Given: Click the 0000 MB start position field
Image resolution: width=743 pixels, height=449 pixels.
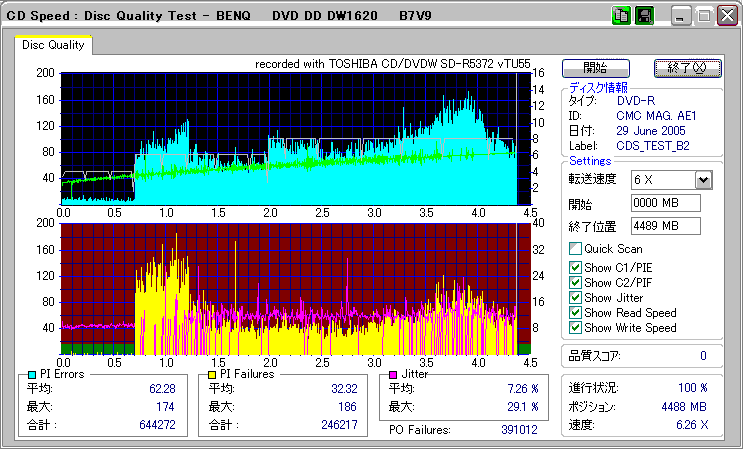Looking at the screenshot, I should pyautogui.click(x=666, y=203).
